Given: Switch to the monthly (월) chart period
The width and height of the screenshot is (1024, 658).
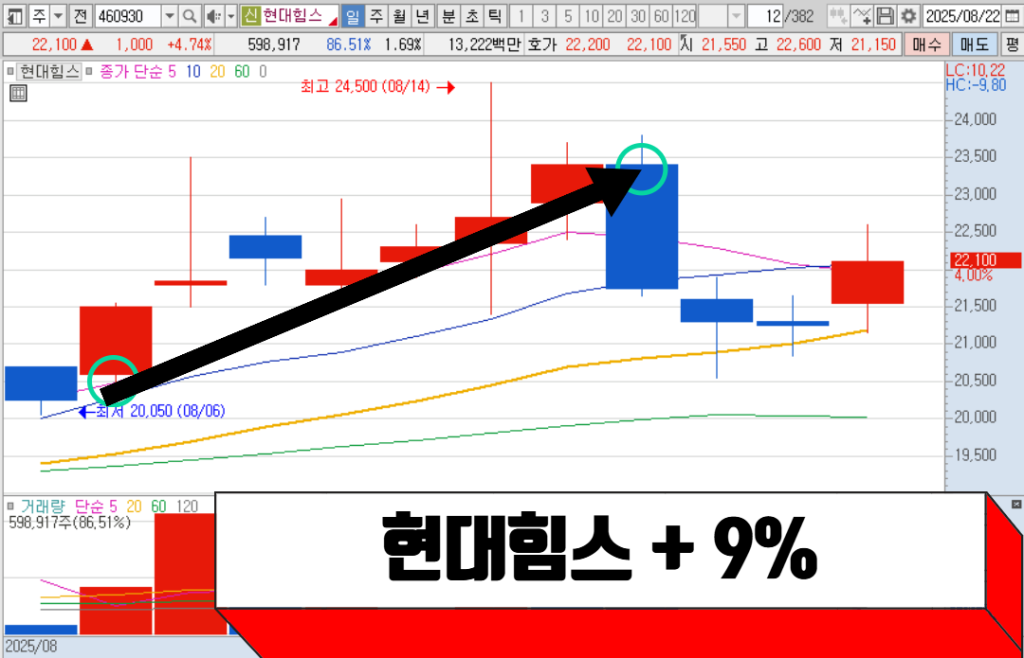Looking at the screenshot, I should coord(398,16).
